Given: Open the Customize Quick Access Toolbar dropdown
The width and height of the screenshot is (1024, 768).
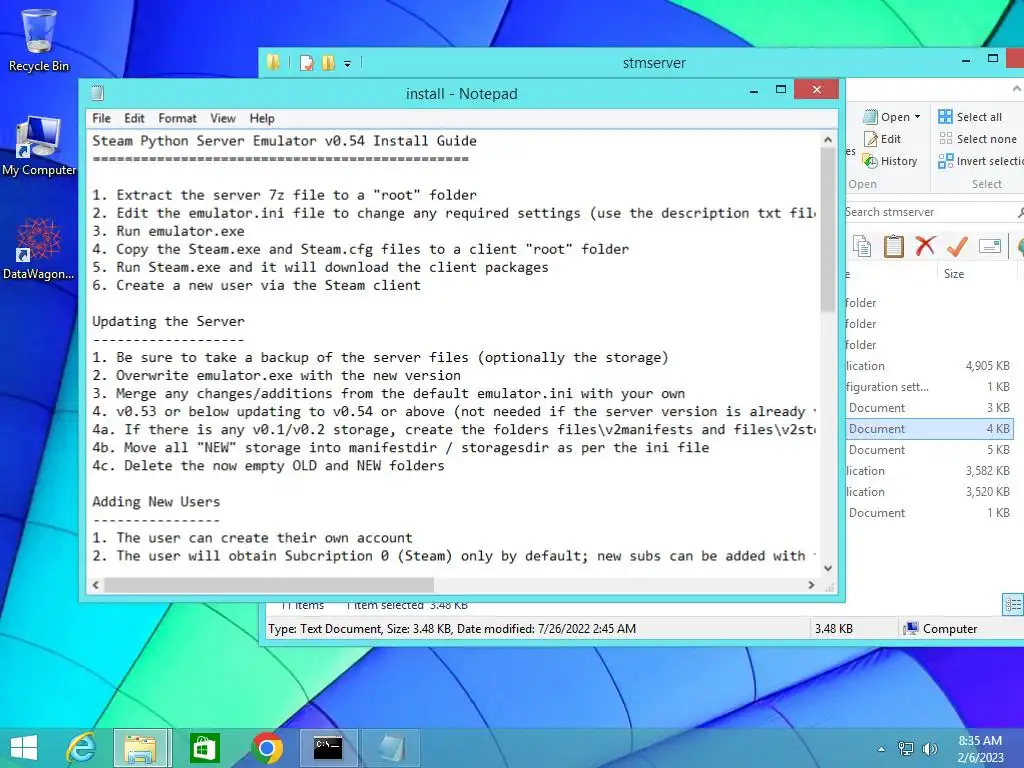Looking at the screenshot, I should 347,64.
